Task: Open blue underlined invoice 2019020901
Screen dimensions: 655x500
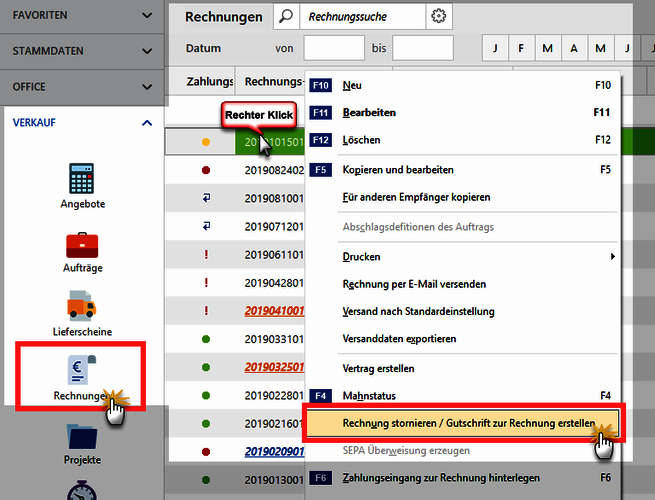Action: [274, 452]
